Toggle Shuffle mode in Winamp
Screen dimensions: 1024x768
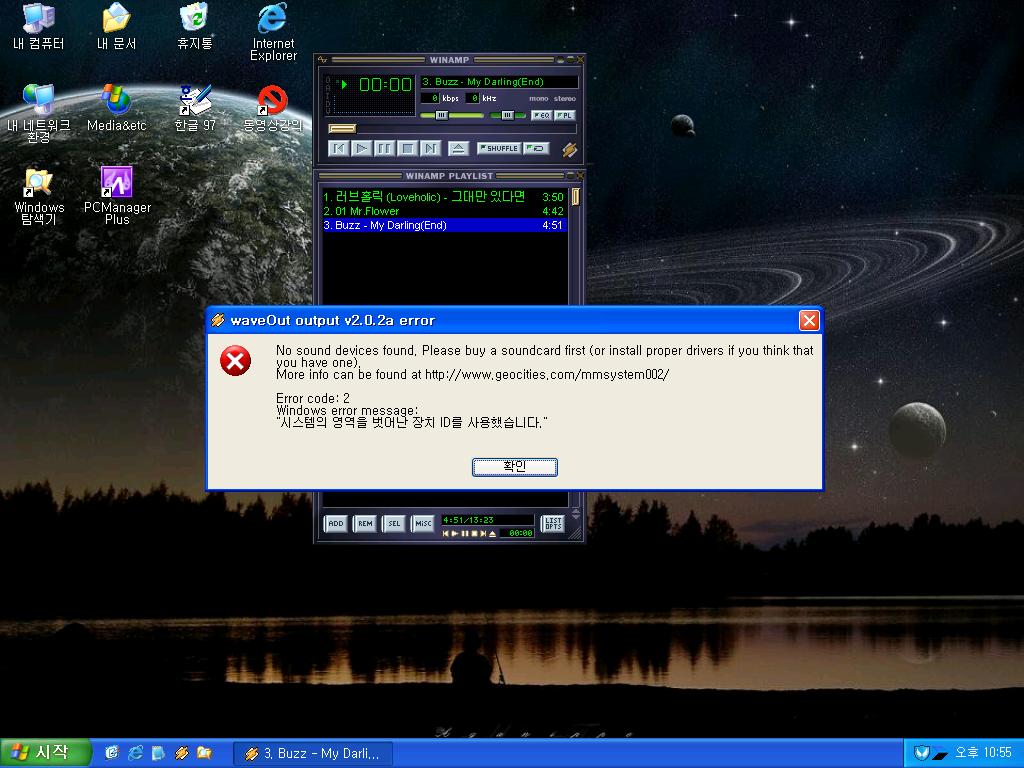point(499,148)
